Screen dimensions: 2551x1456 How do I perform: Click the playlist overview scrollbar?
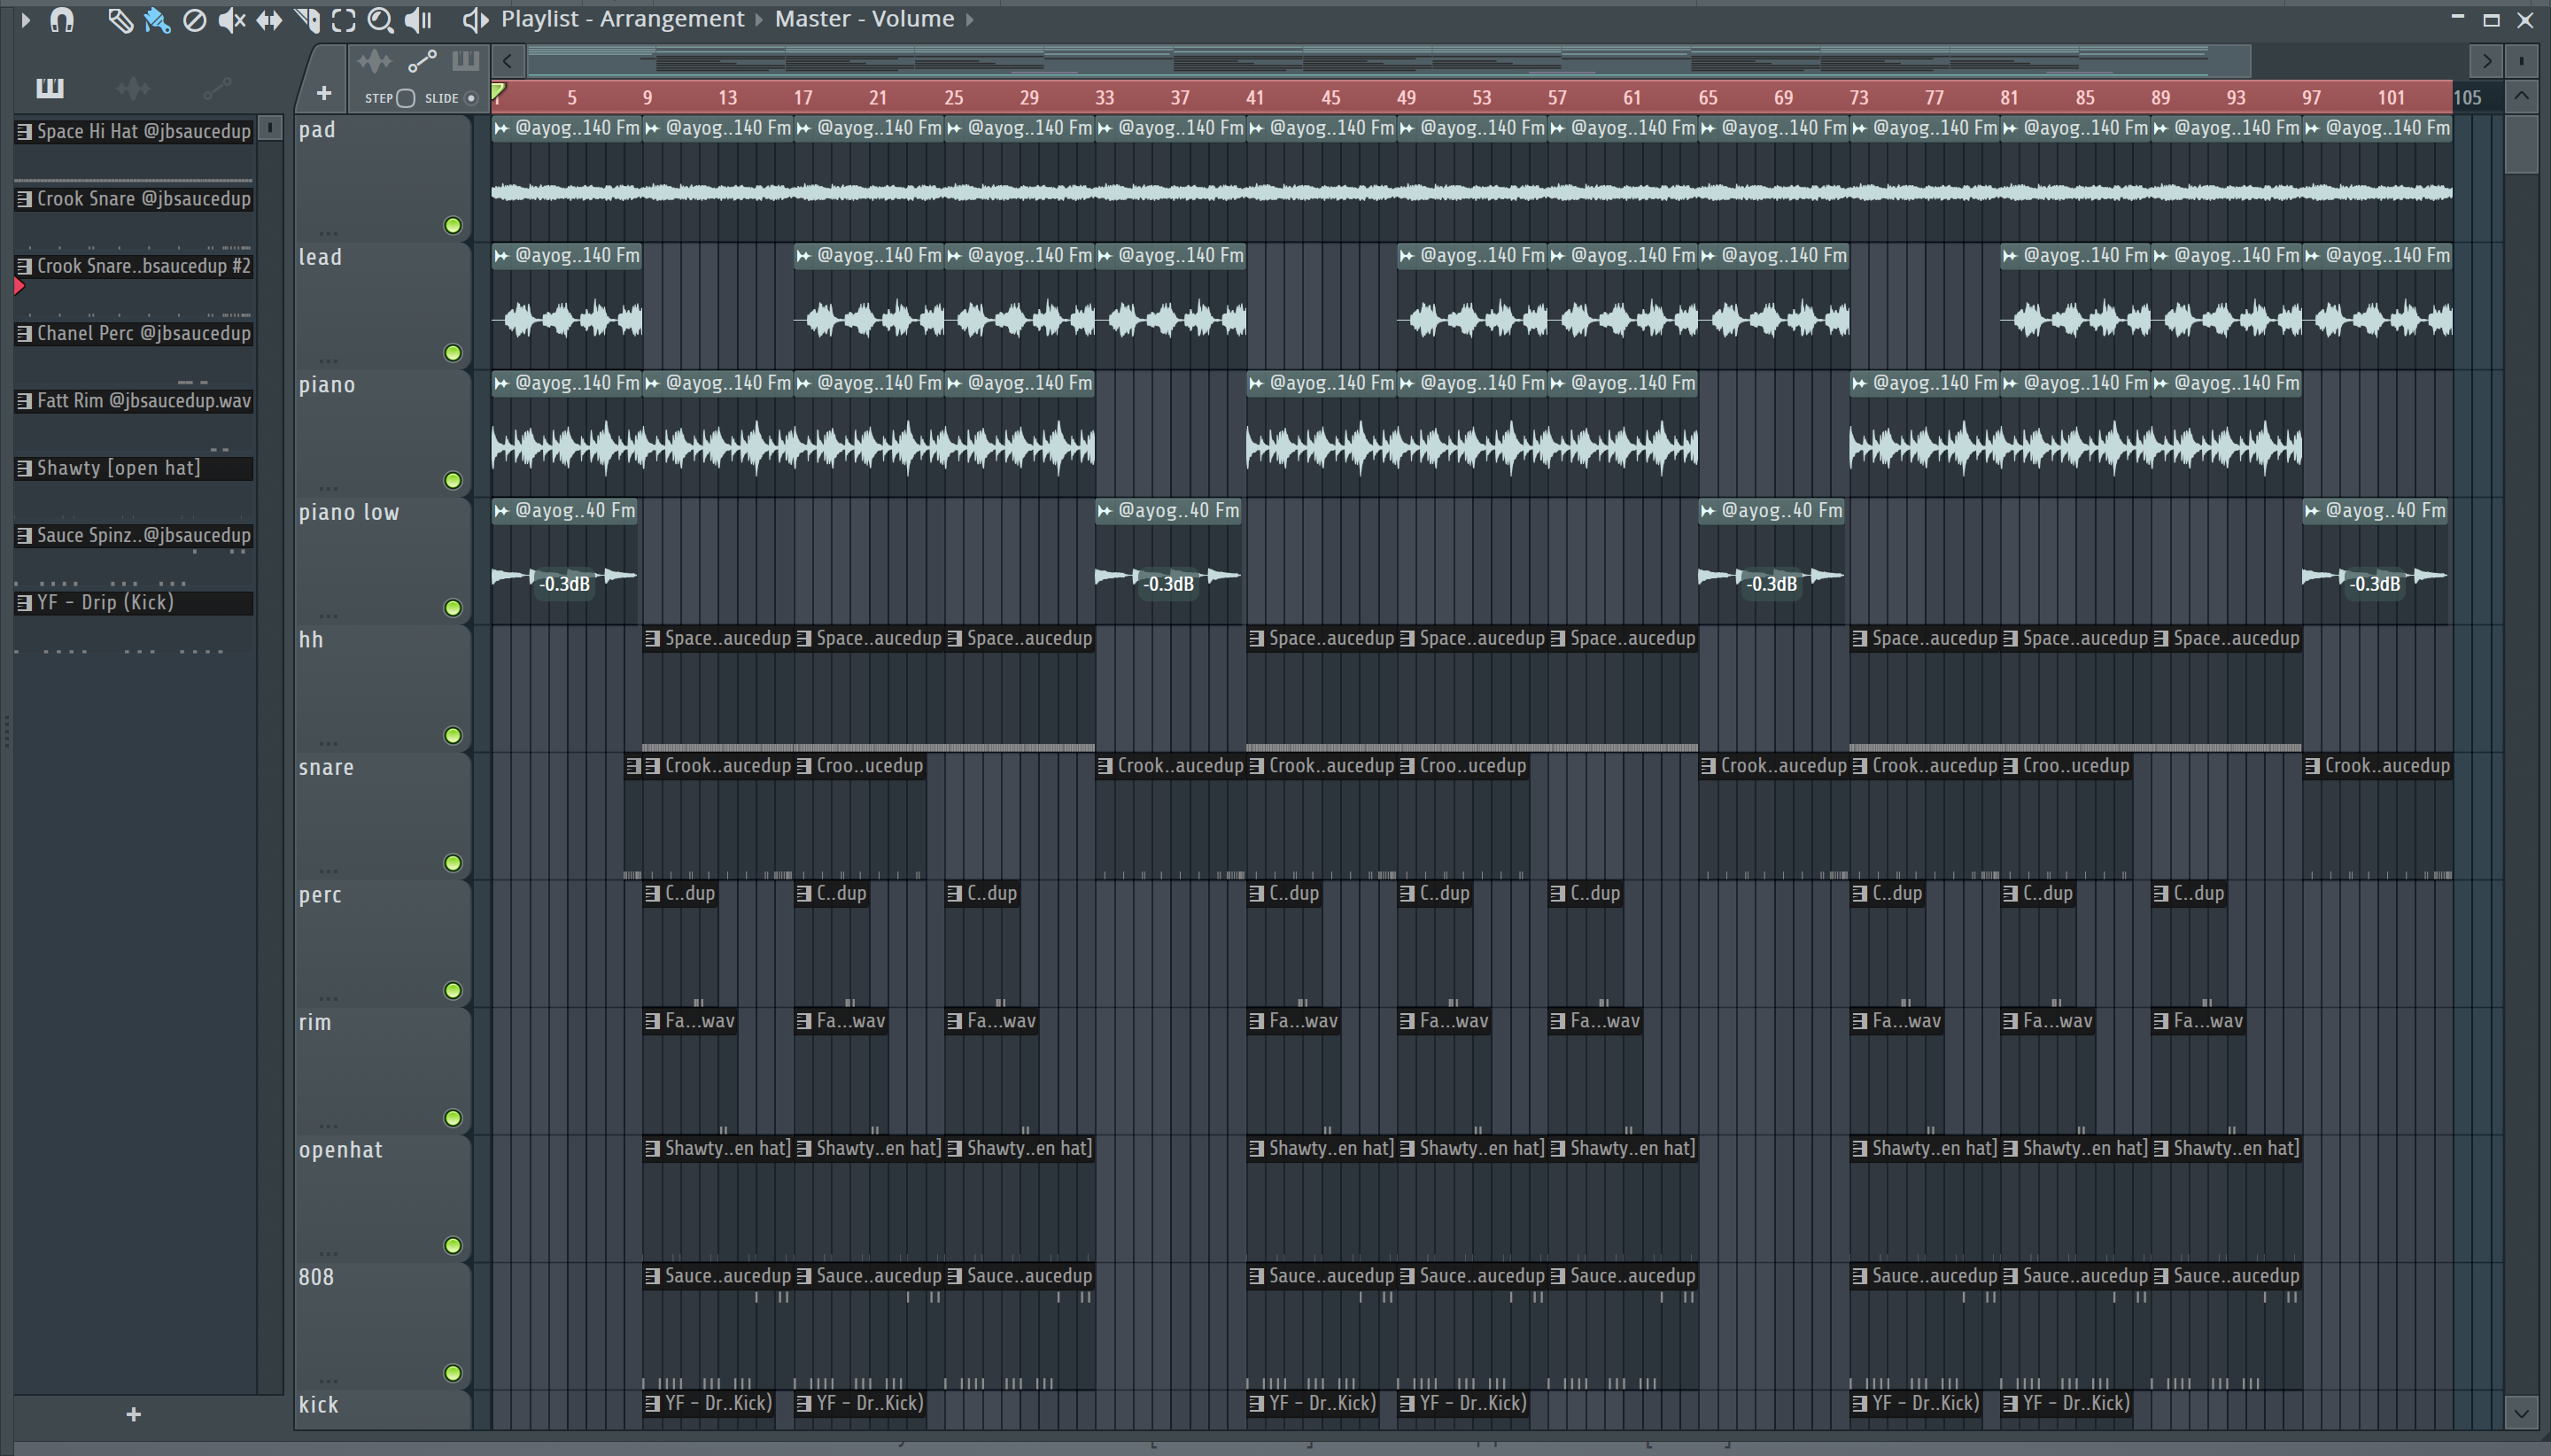pyautogui.click(x=1389, y=61)
